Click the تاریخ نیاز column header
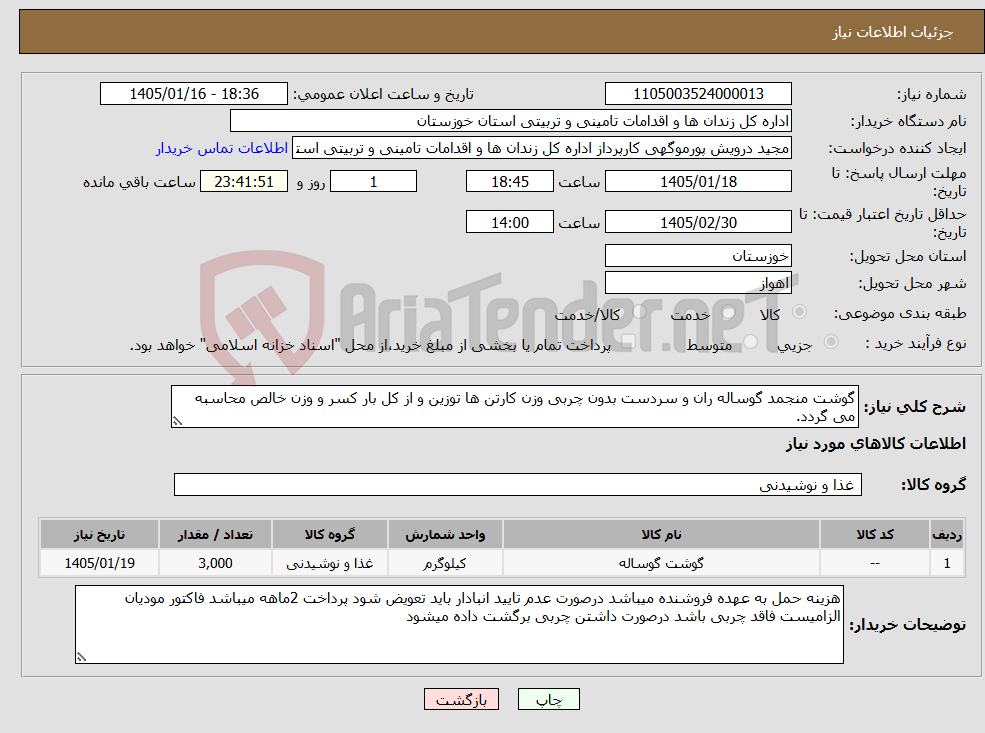985x733 pixels. tap(99, 535)
